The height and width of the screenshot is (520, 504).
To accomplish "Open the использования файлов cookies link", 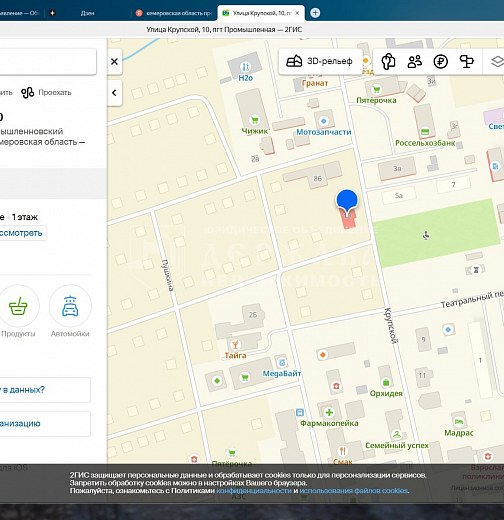I will tap(354, 491).
